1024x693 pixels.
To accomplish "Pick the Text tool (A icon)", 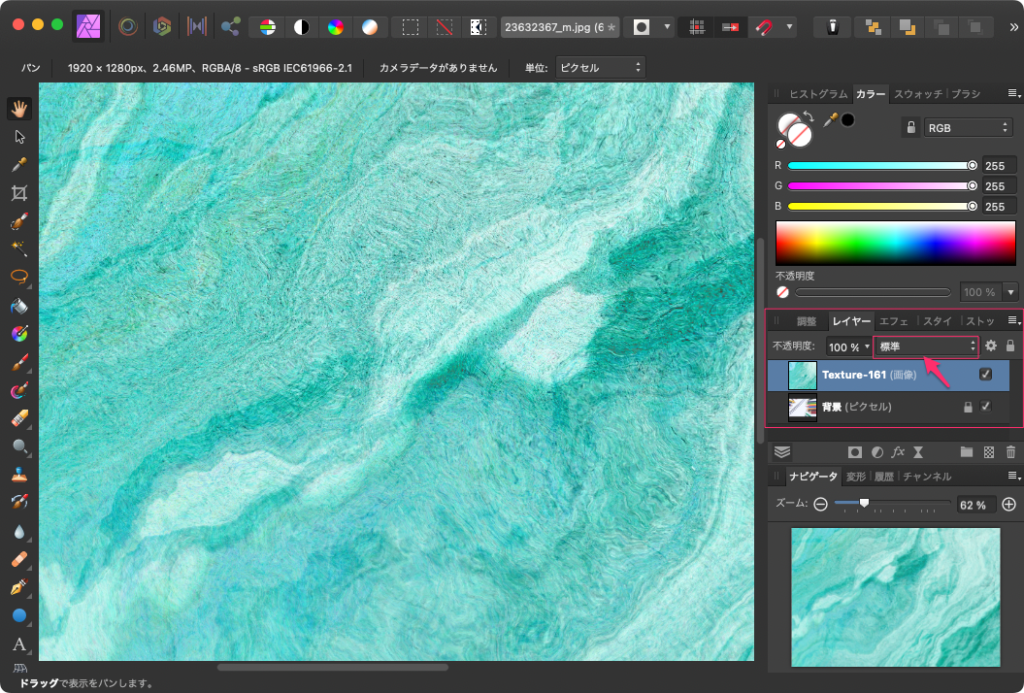I will tap(19, 644).
